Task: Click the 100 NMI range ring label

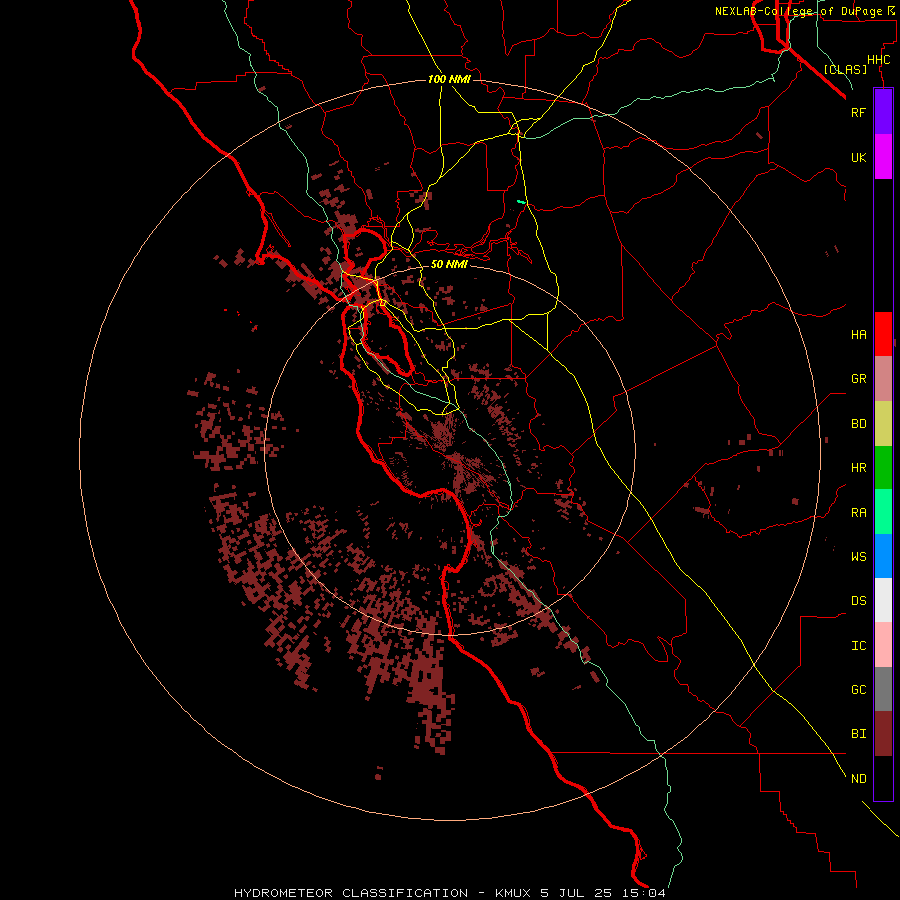Action: click(x=449, y=79)
